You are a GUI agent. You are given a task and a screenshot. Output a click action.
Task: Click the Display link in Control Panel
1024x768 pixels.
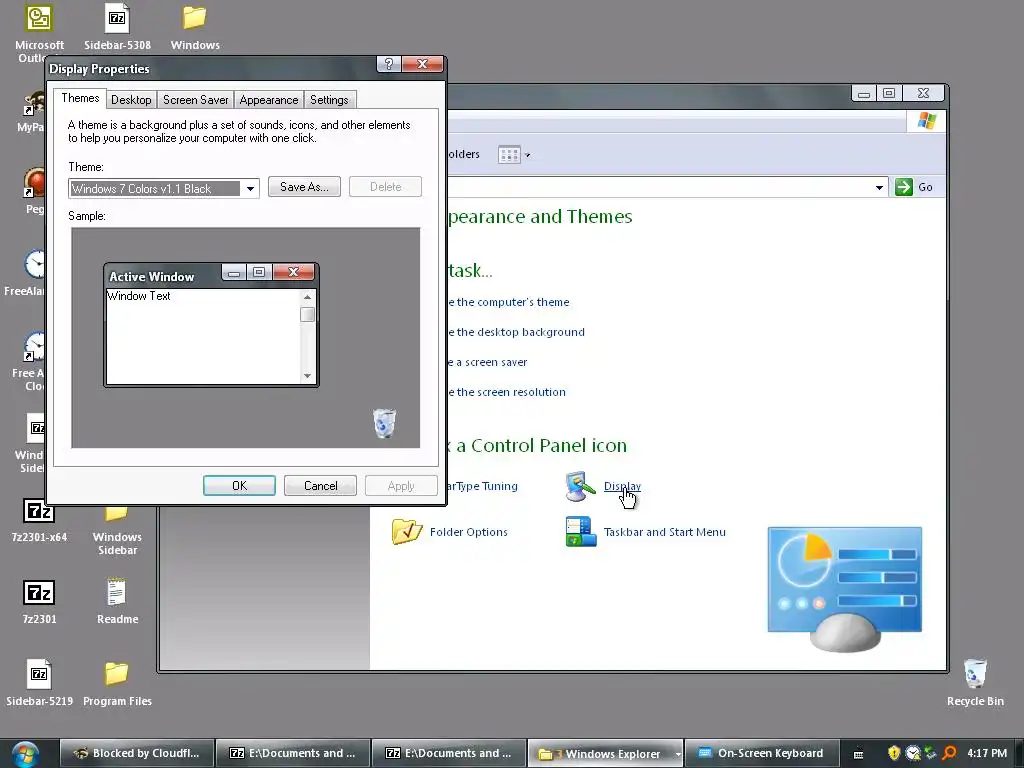coord(622,486)
